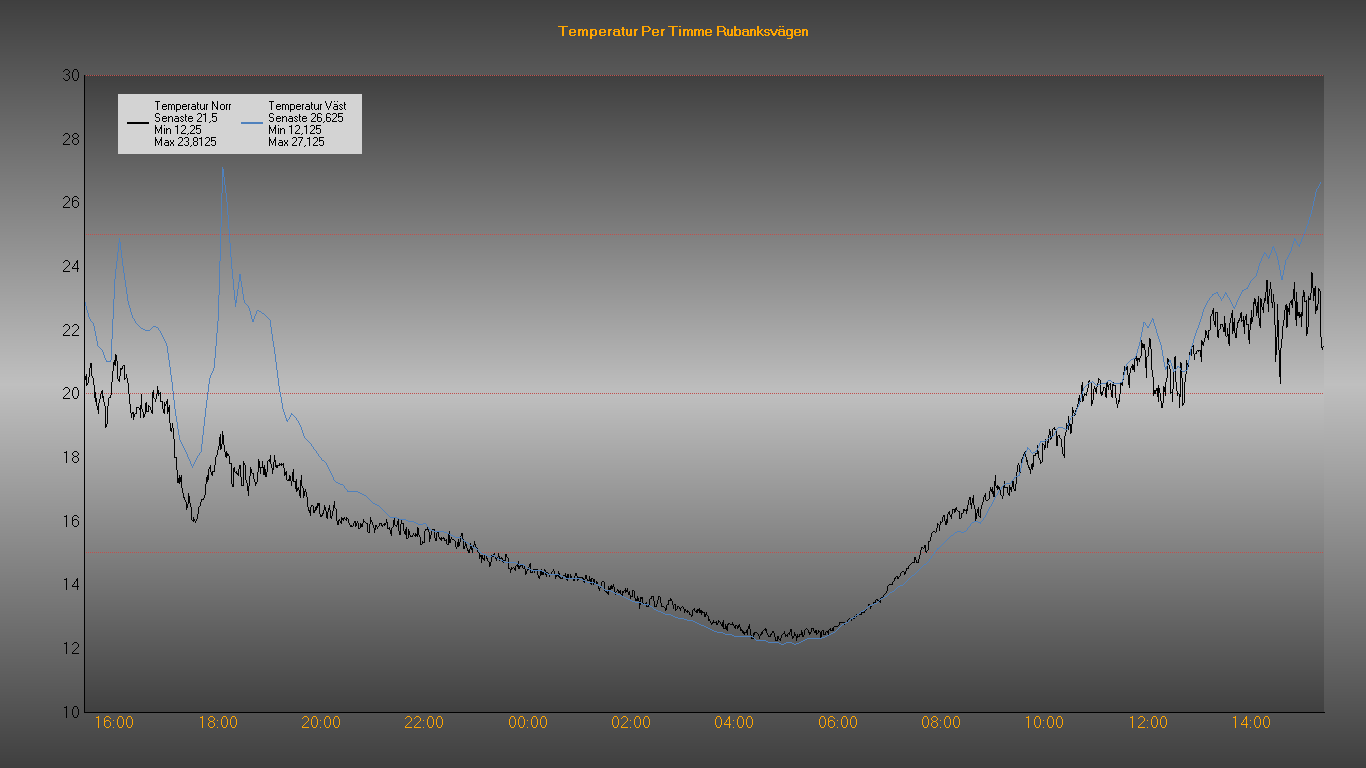This screenshot has height=768, width=1366.
Task: Select the 00:00 midnight axis label
Action: [x=528, y=723]
